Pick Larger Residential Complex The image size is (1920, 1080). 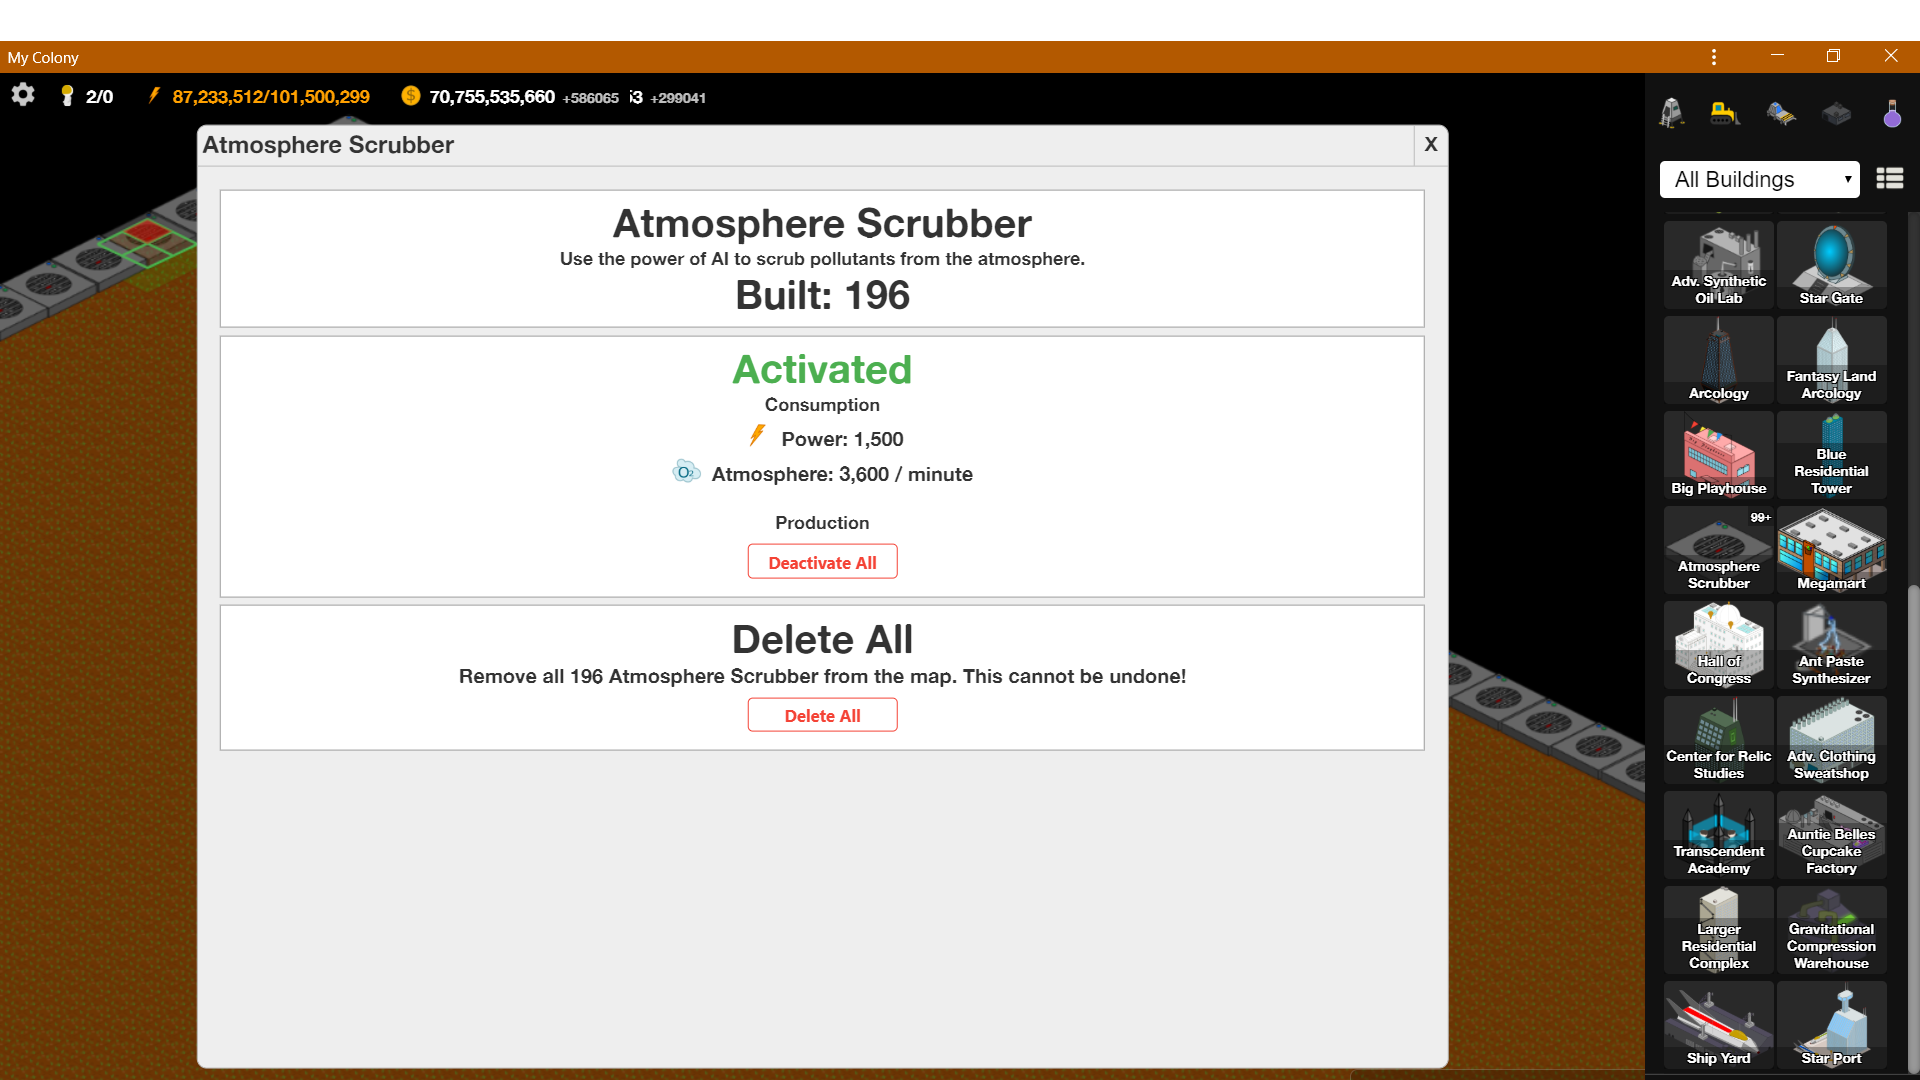(1718, 930)
